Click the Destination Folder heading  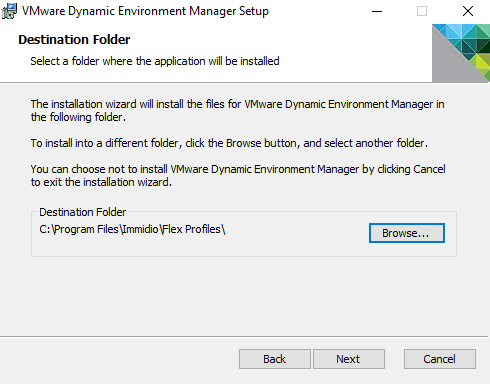click(x=74, y=40)
